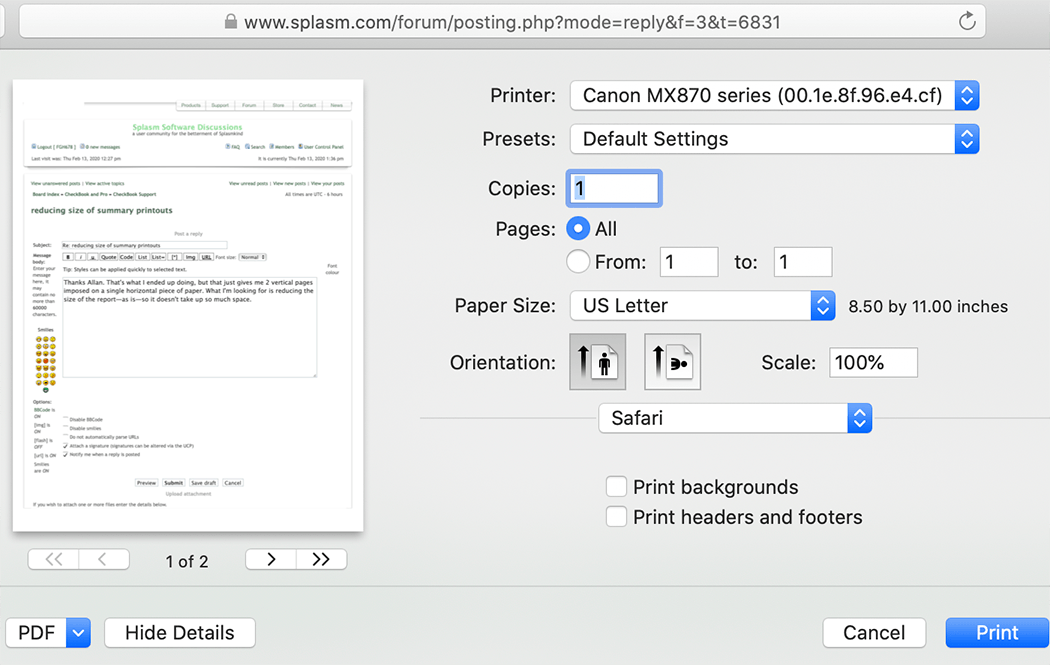Click the Copies input field
Image resolution: width=1050 pixels, height=665 pixels.
pyautogui.click(x=614, y=188)
